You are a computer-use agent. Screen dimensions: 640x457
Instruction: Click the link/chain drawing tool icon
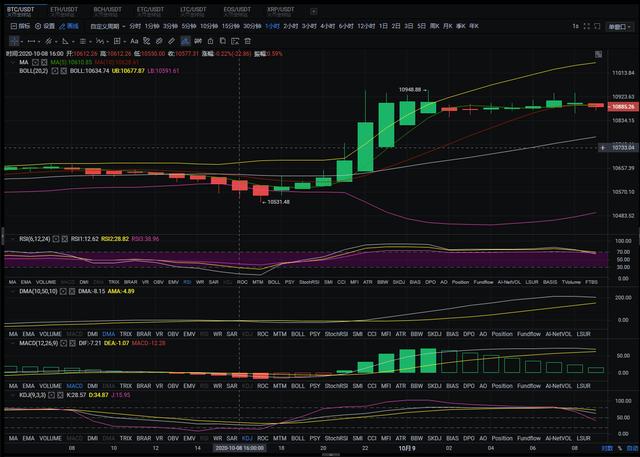(x=159, y=41)
